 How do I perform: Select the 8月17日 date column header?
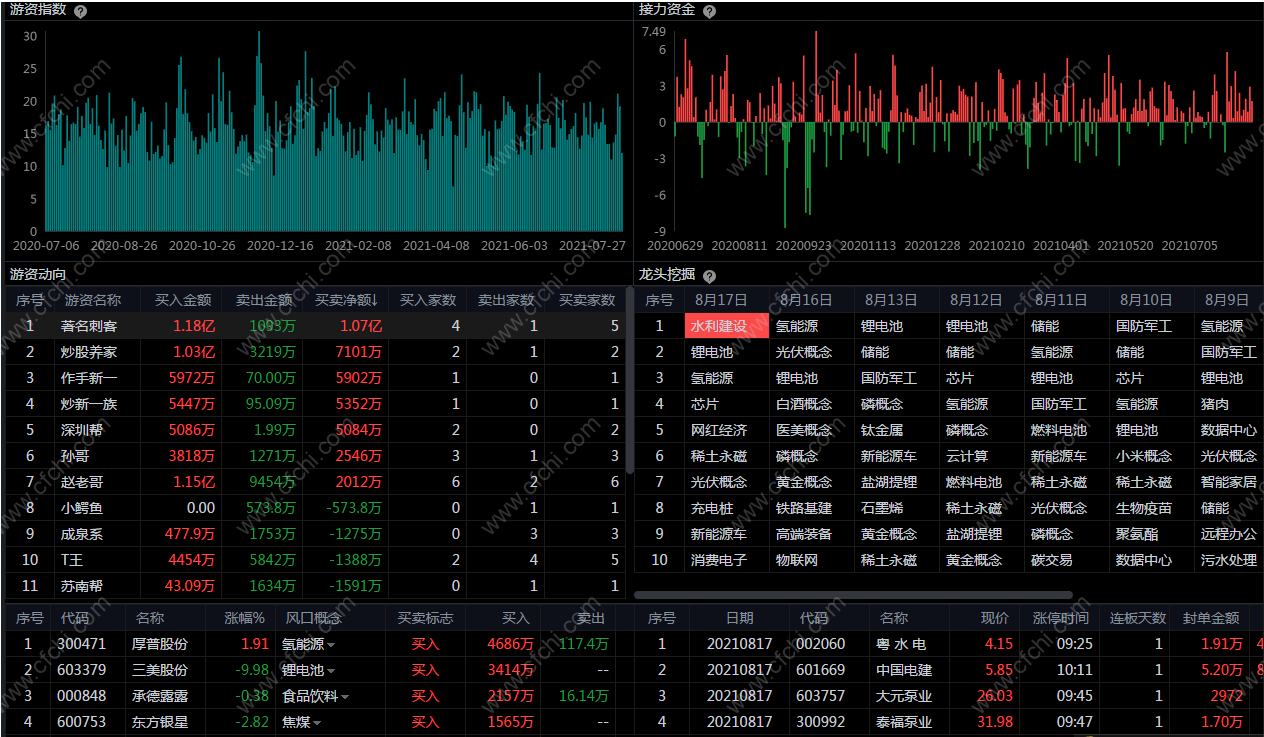pyautogui.click(x=721, y=300)
